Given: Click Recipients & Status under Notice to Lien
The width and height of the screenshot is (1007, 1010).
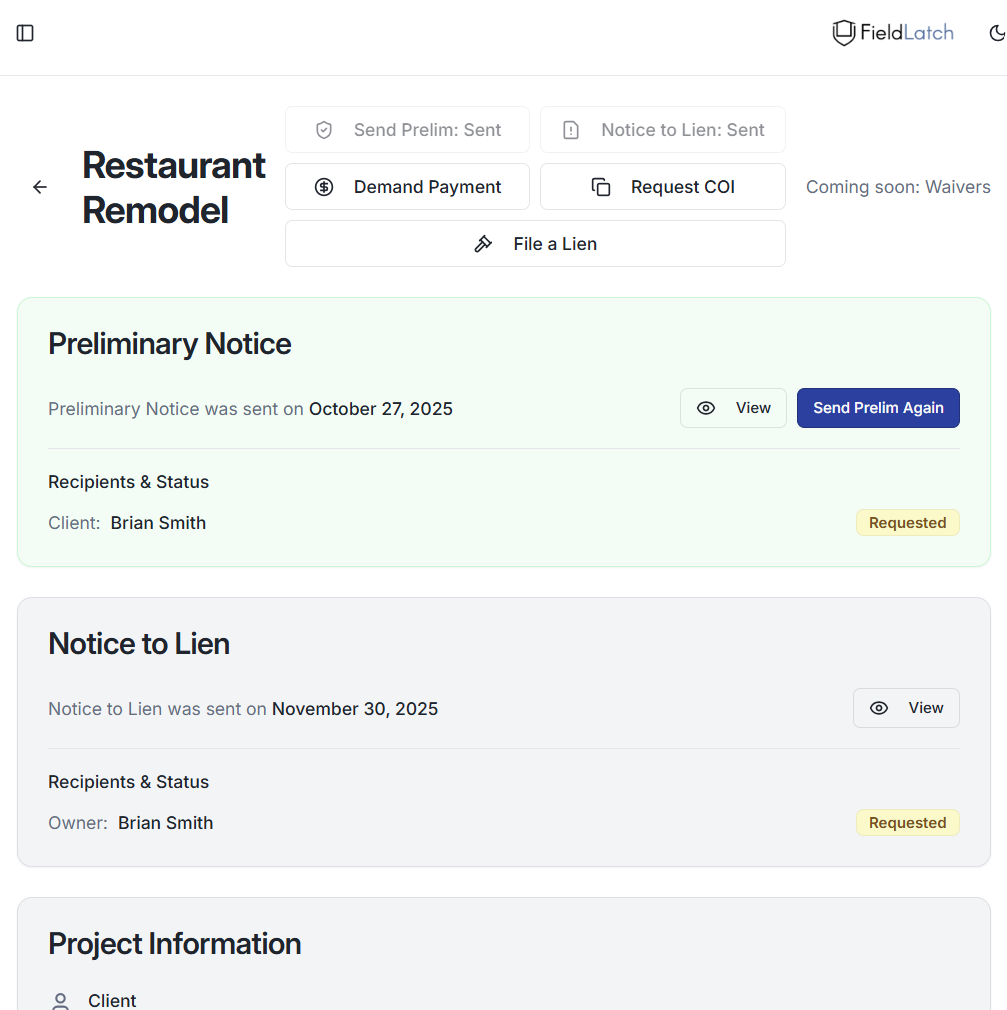Looking at the screenshot, I should pos(129,782).
